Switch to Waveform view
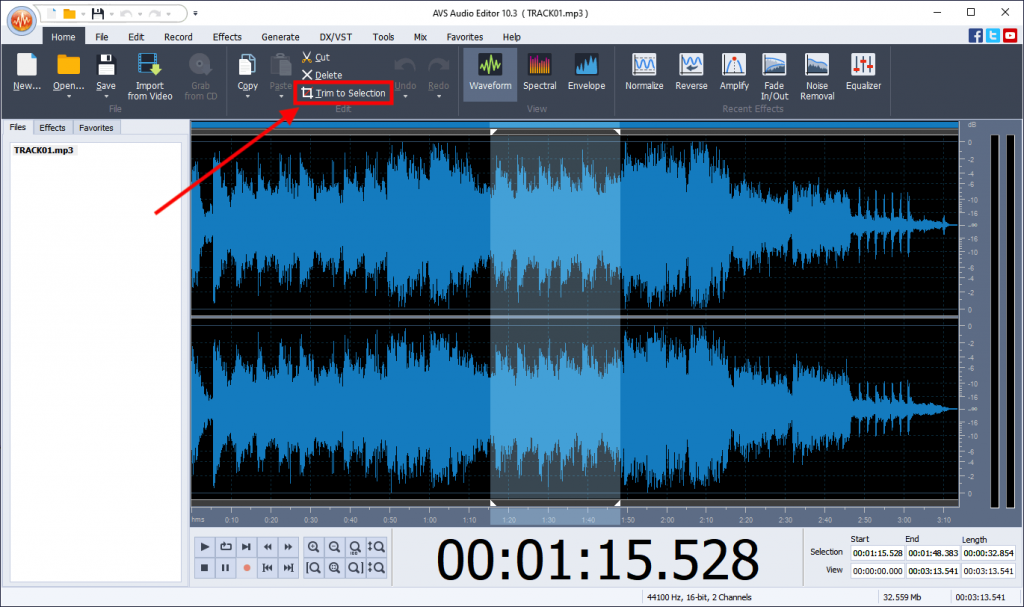Image resolution: width=1024 pixels, height=607 pixels. tap(490, 73)
